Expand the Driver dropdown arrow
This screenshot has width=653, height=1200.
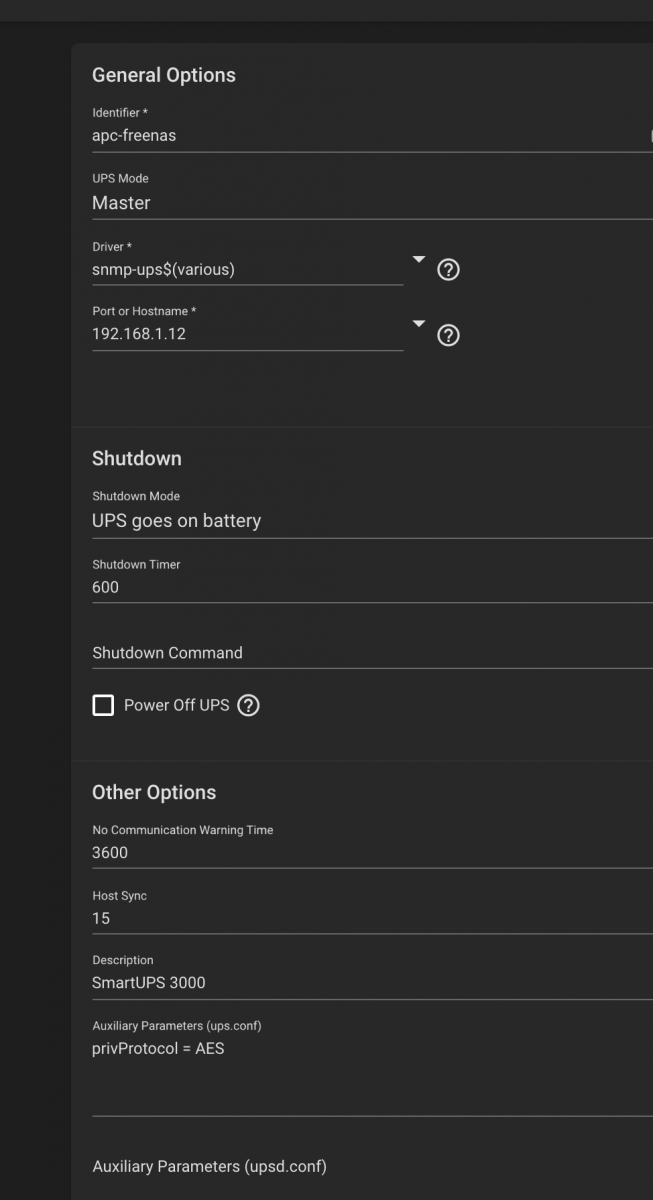419,259
